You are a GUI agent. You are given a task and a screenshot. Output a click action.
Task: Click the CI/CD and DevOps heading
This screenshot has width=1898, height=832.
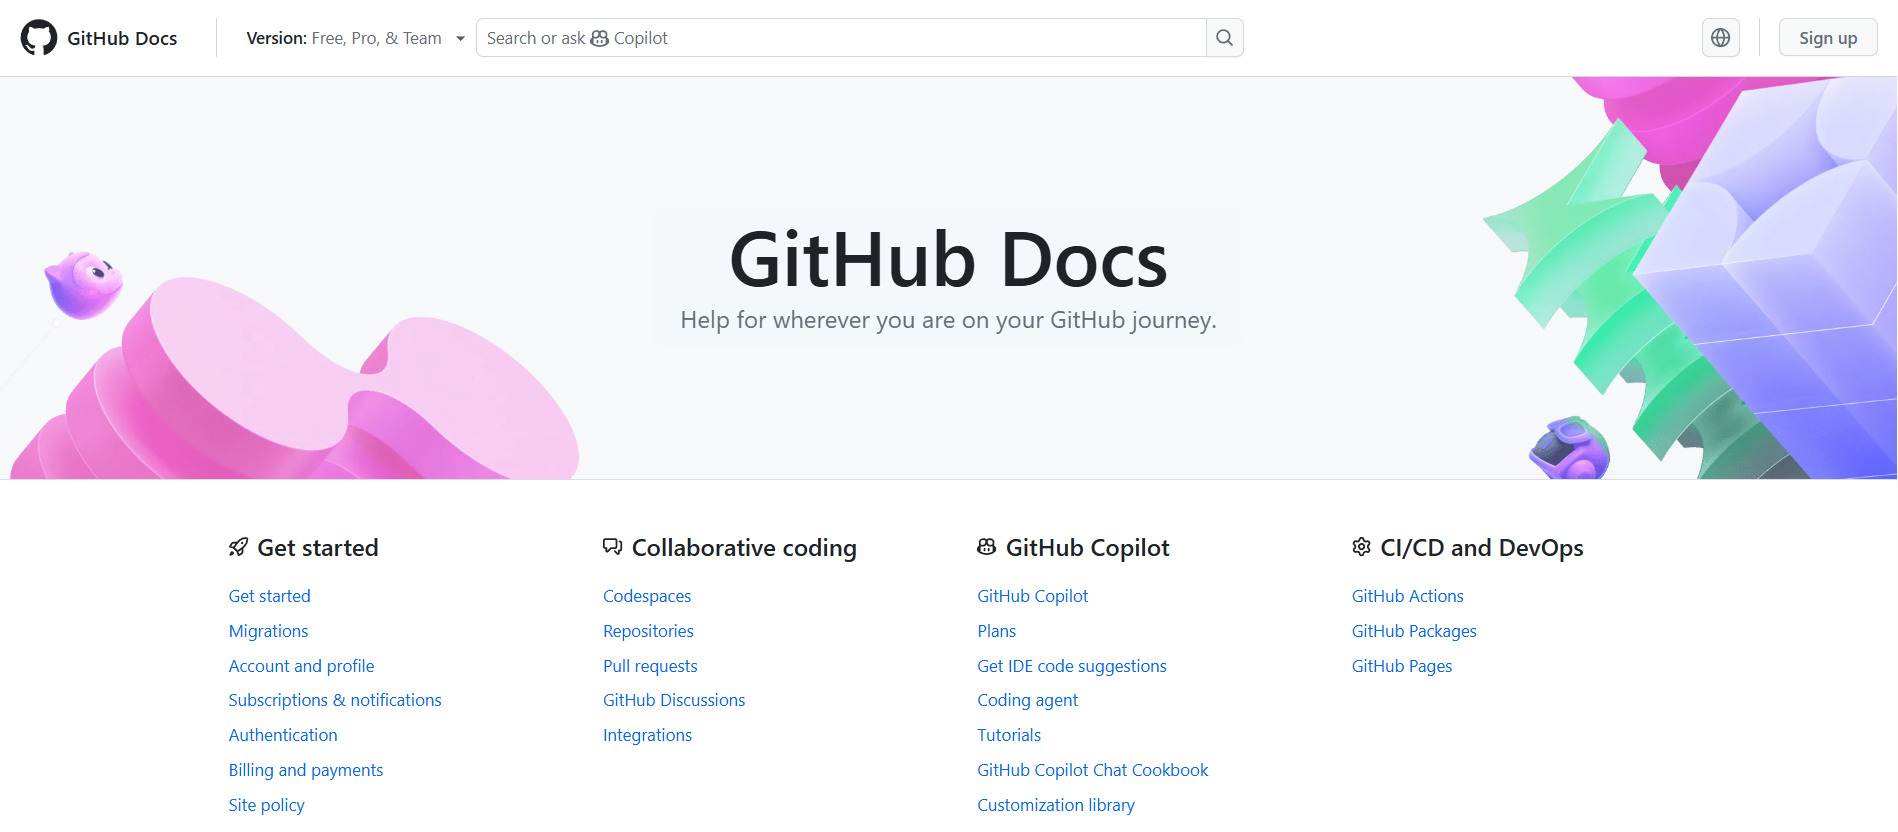(1482, 548)
